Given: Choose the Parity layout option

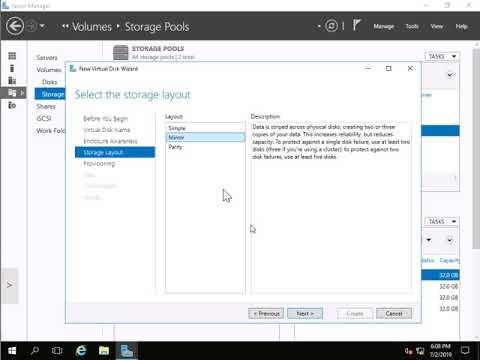Looking at the screenshot, I should coord(205,147).
